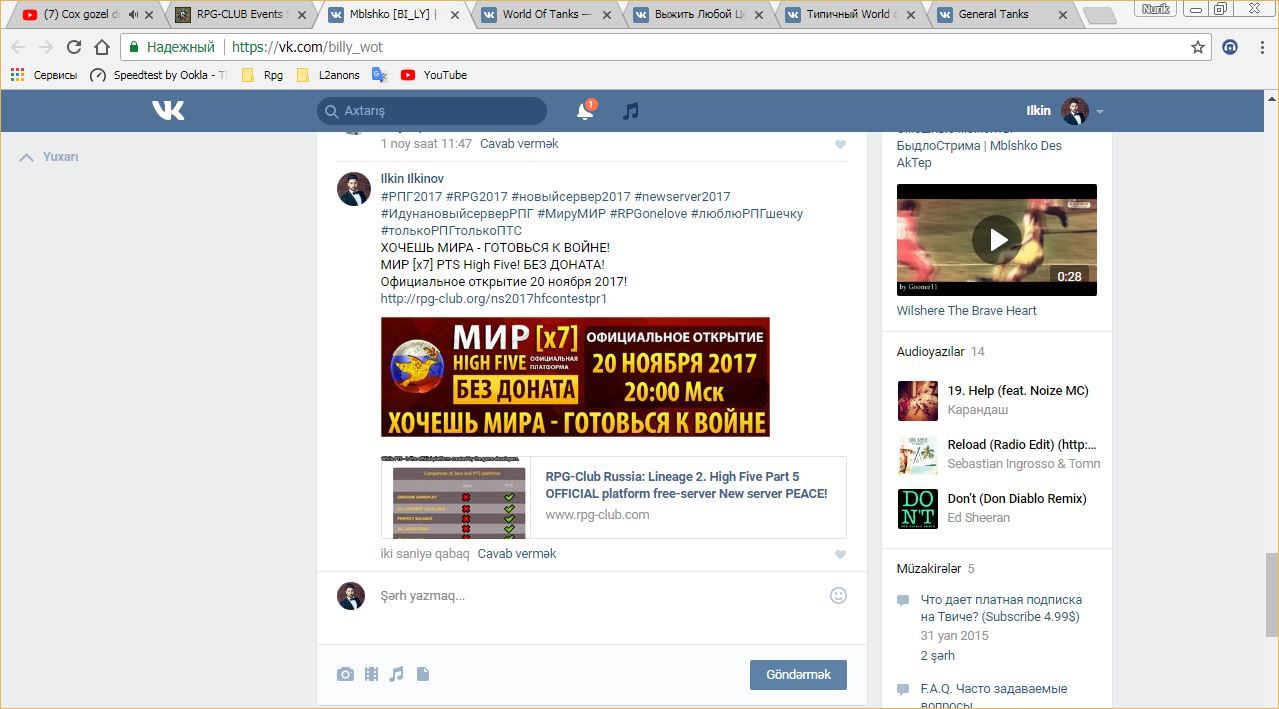Open the #newserver2017 hashtag
Viewport: 1279px width, 709px height.
coord(682,196)
